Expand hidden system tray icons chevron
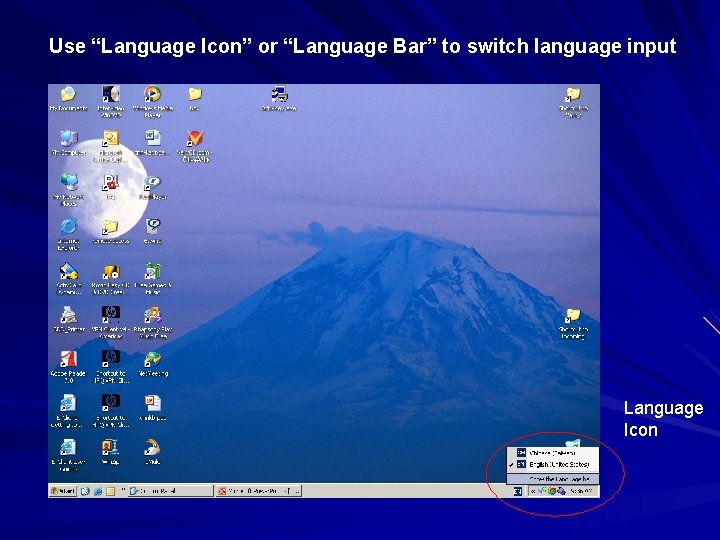720x540 pixels. (x=533, y=491)
